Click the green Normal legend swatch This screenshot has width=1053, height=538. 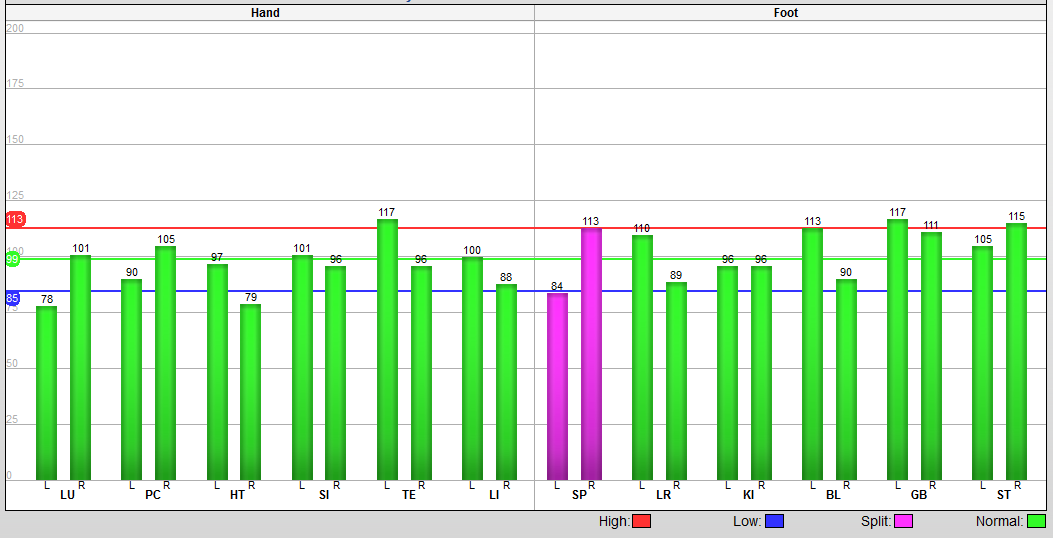[1037, 521]
